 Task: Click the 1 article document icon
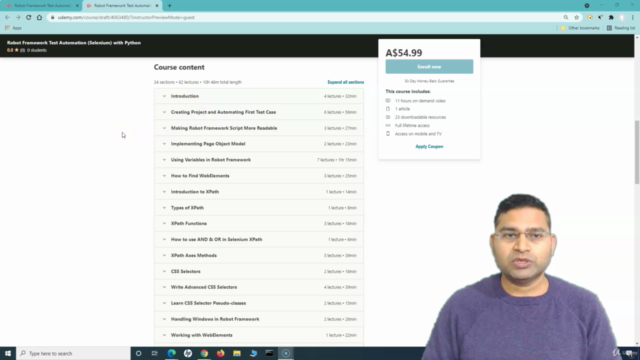point(388,109)
